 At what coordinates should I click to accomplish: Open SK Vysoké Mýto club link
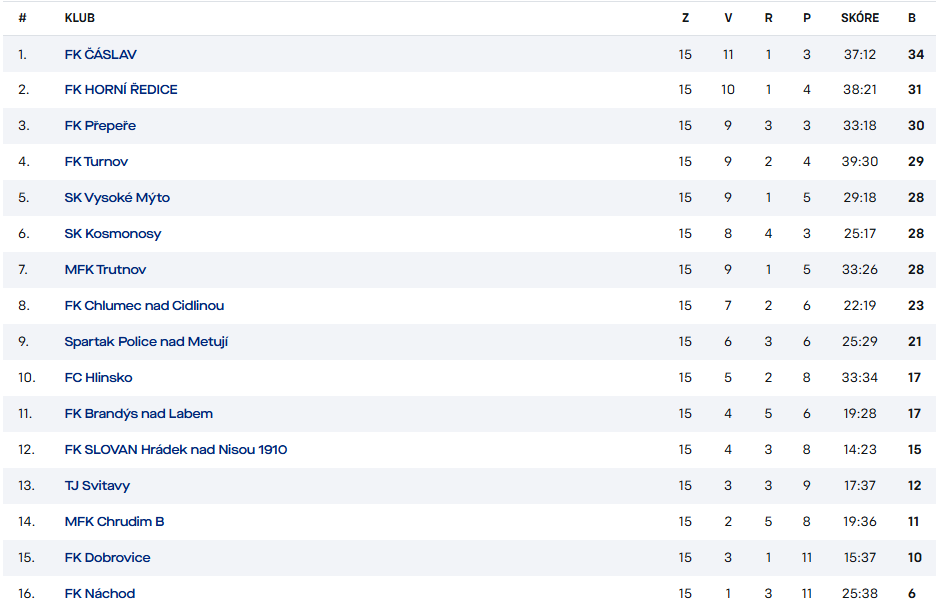click(x=117, y=198)
